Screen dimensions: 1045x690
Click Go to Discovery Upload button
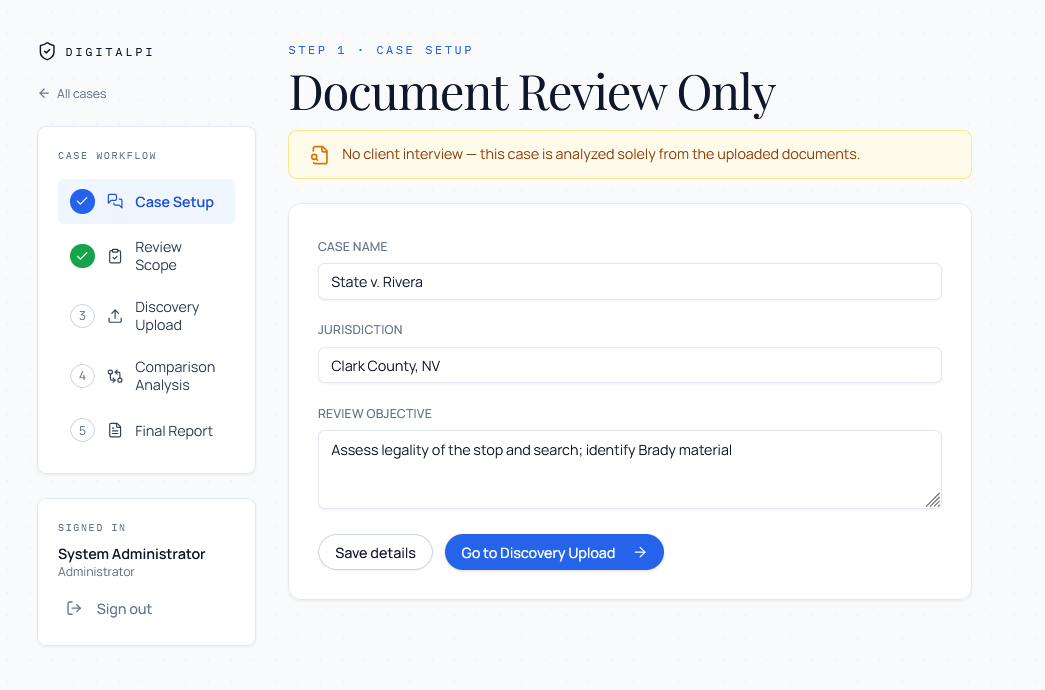click(554, 553)
